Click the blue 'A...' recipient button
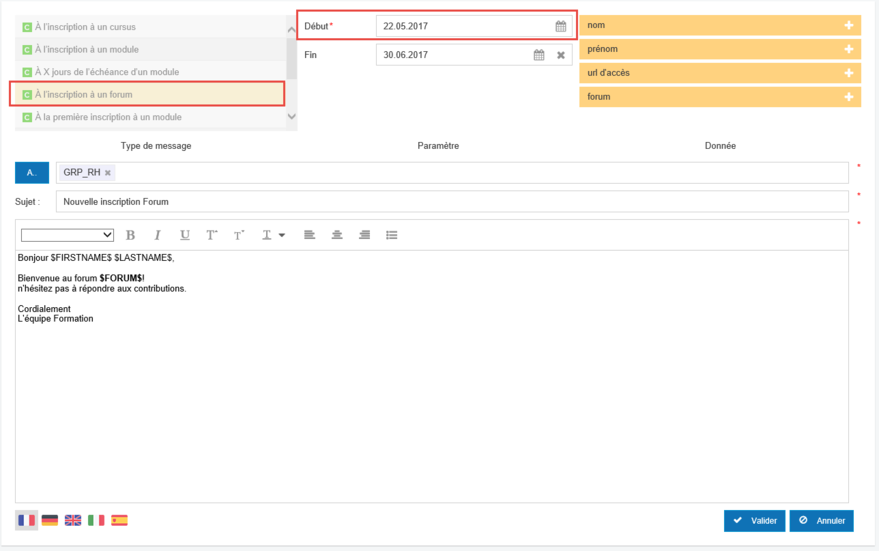879x551 pixels. (32, 173)
